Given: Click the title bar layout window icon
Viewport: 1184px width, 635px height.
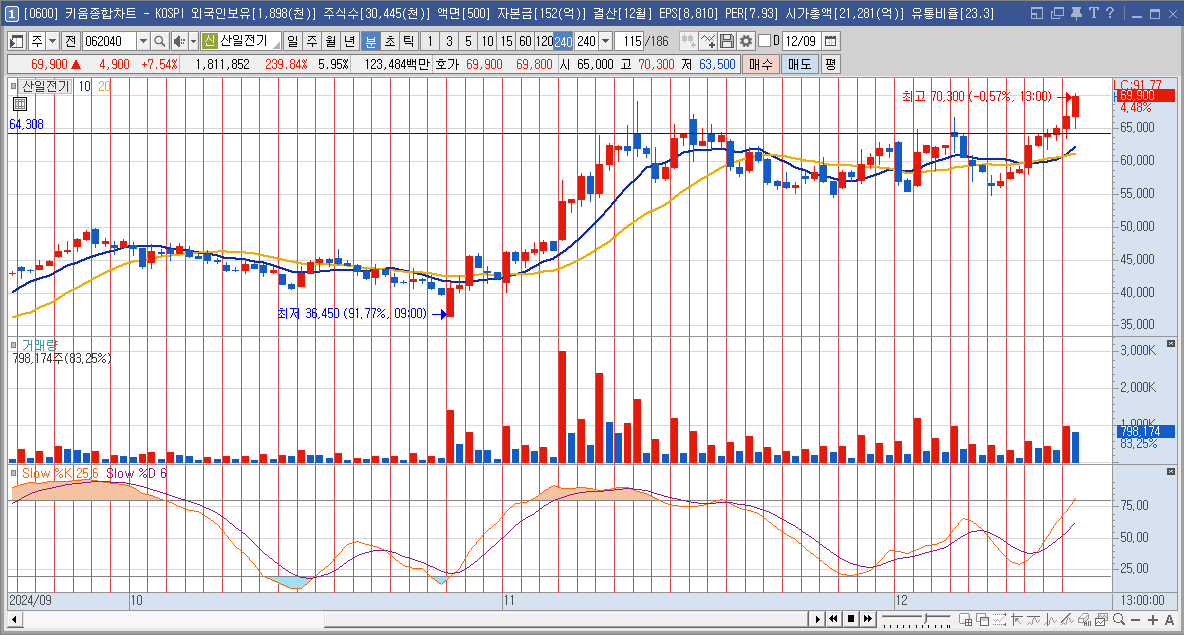Looking at the screenshot, I should (x=1037, y=13).
